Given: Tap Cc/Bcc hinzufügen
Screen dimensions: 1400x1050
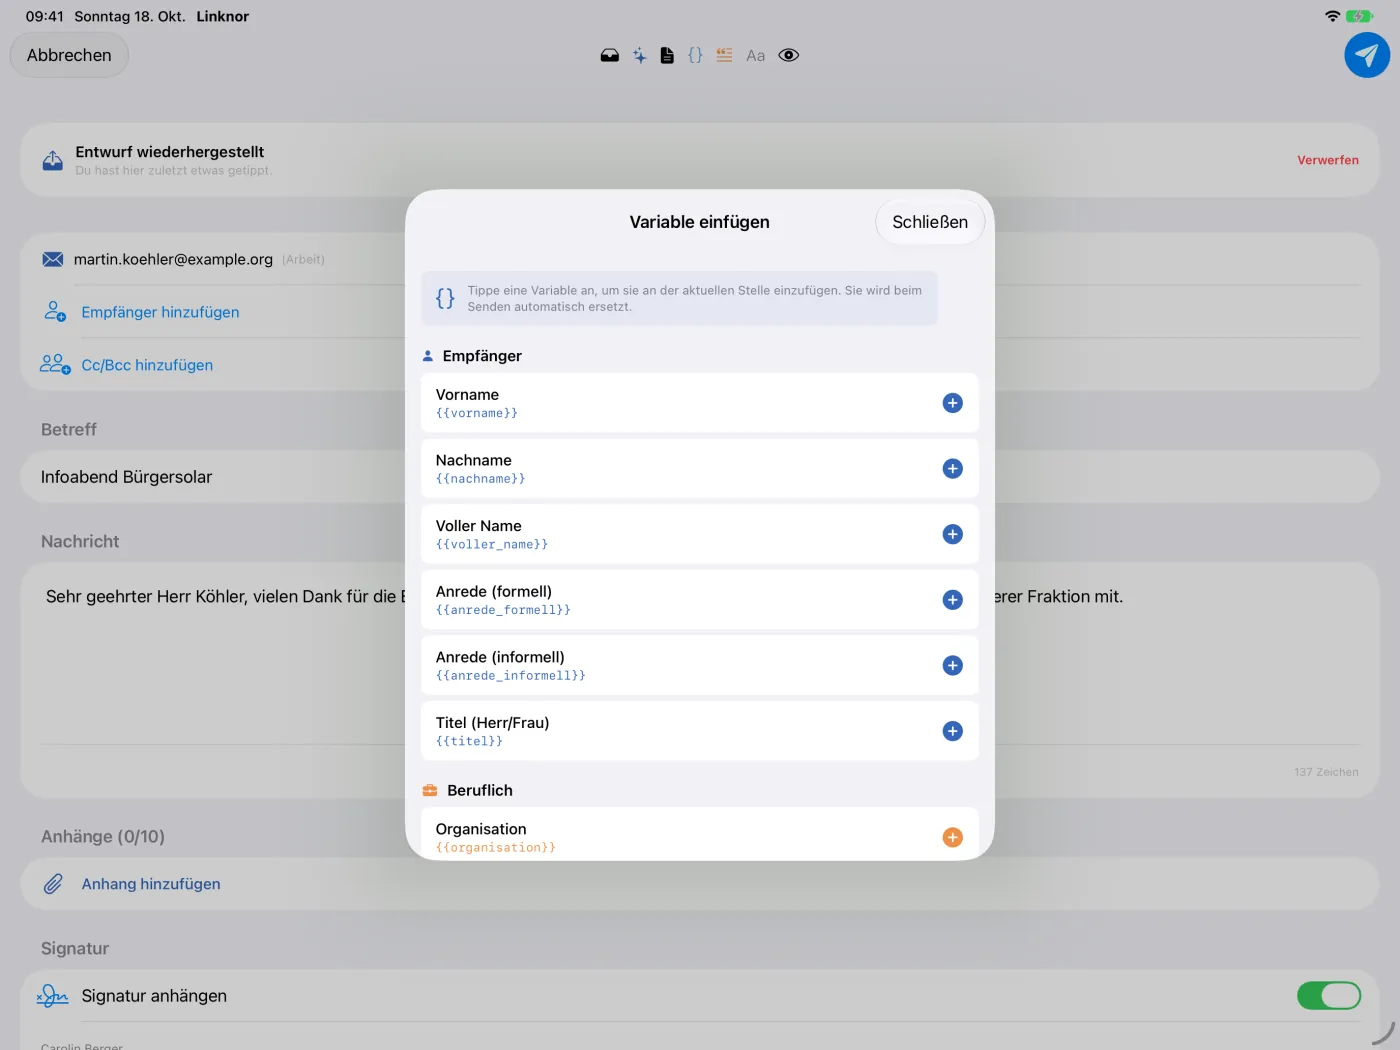Looking at the screenshot, I should (147, 365).
